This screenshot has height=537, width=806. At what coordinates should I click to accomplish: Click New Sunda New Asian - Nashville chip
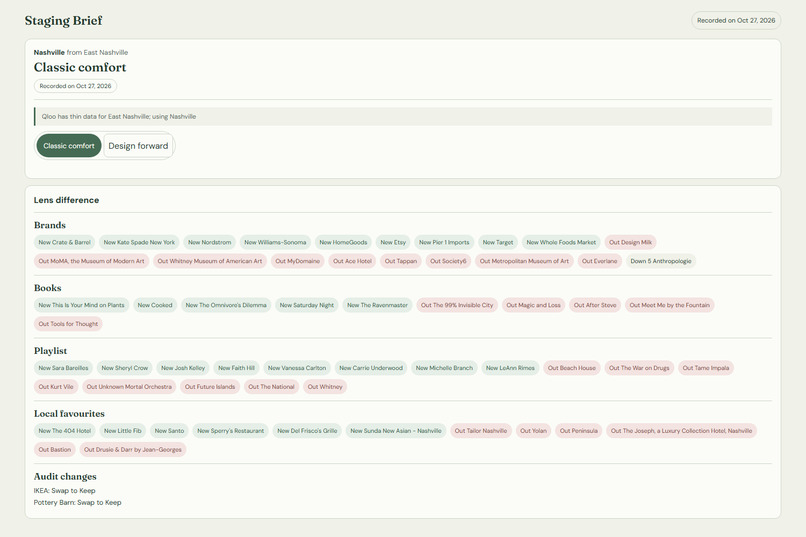click(396, 431)
